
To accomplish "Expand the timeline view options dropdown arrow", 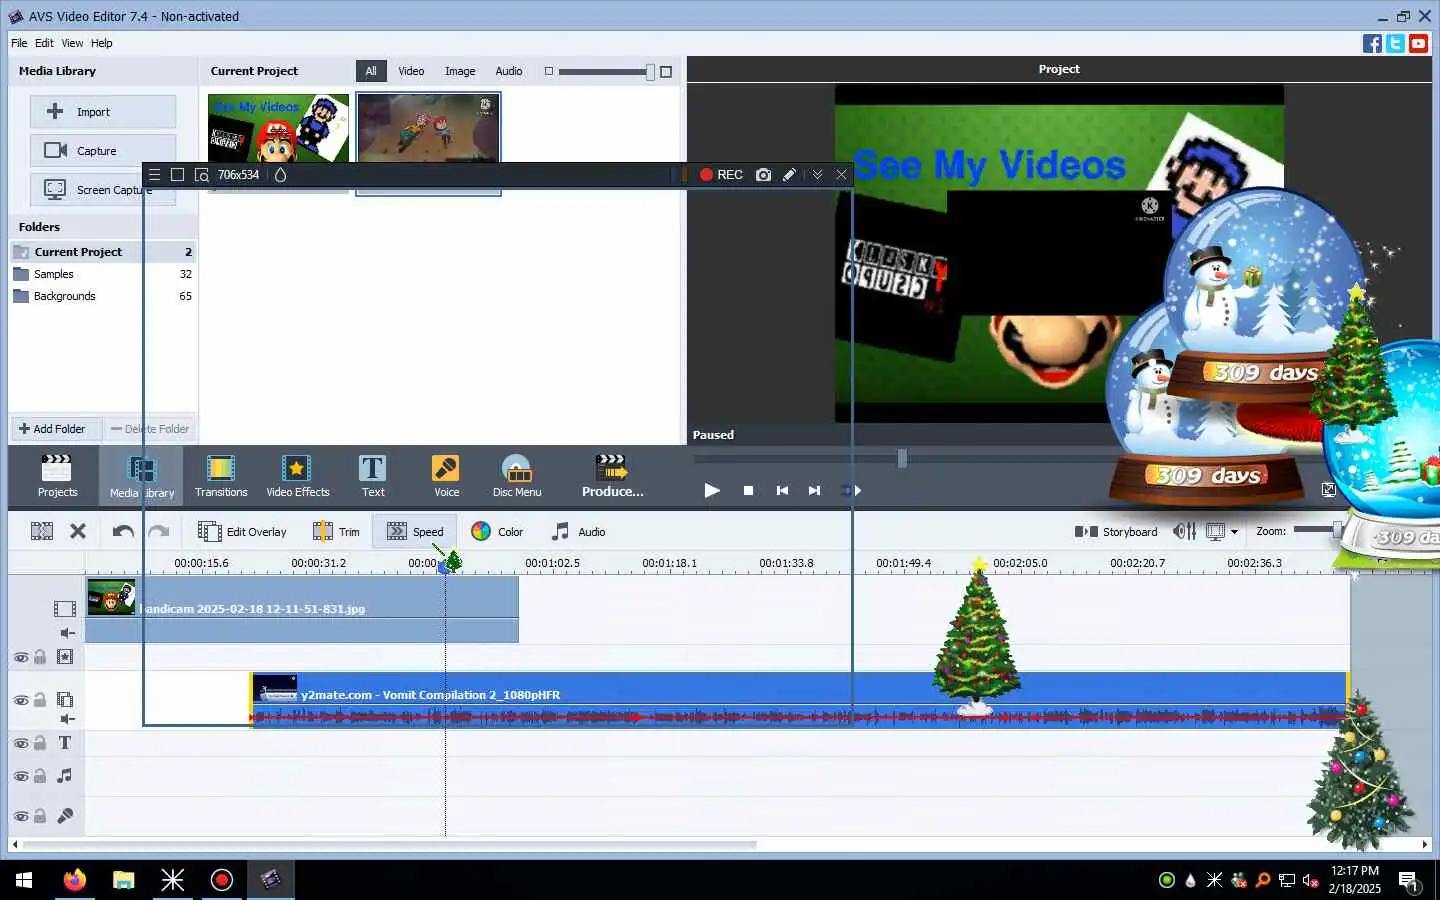I will [x=1234, y=532].
